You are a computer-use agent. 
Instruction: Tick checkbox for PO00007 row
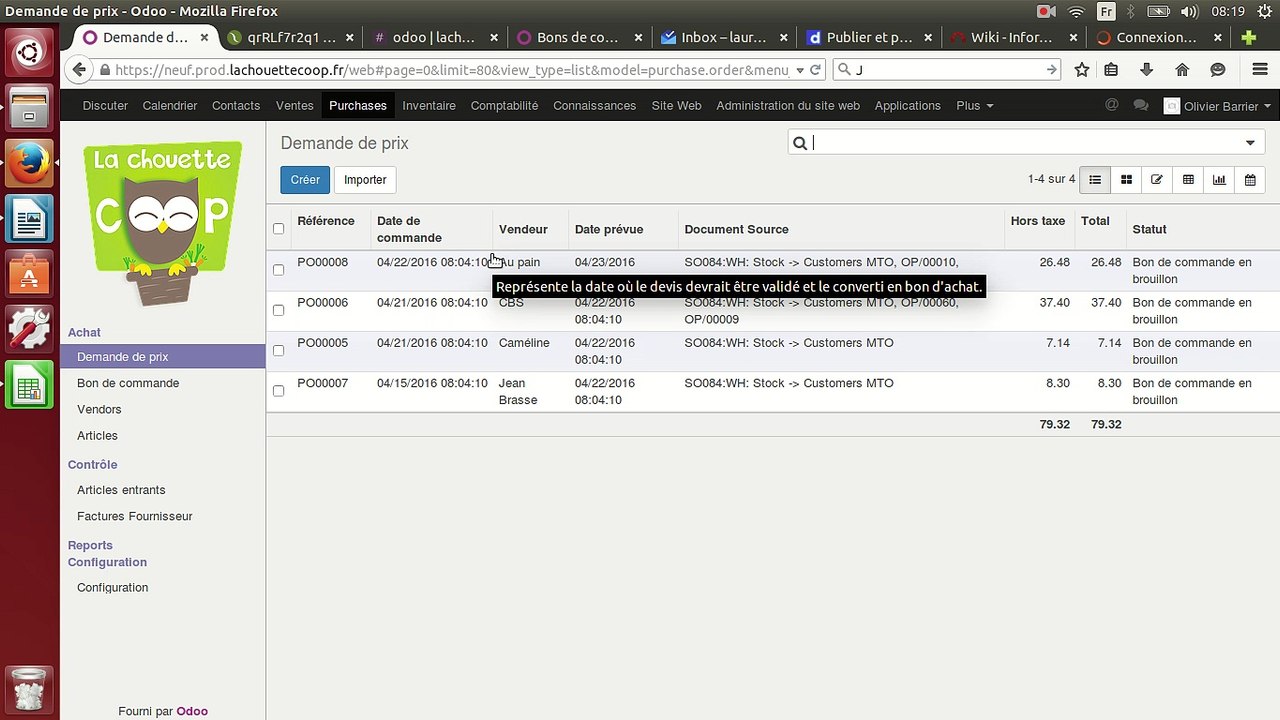278,390
